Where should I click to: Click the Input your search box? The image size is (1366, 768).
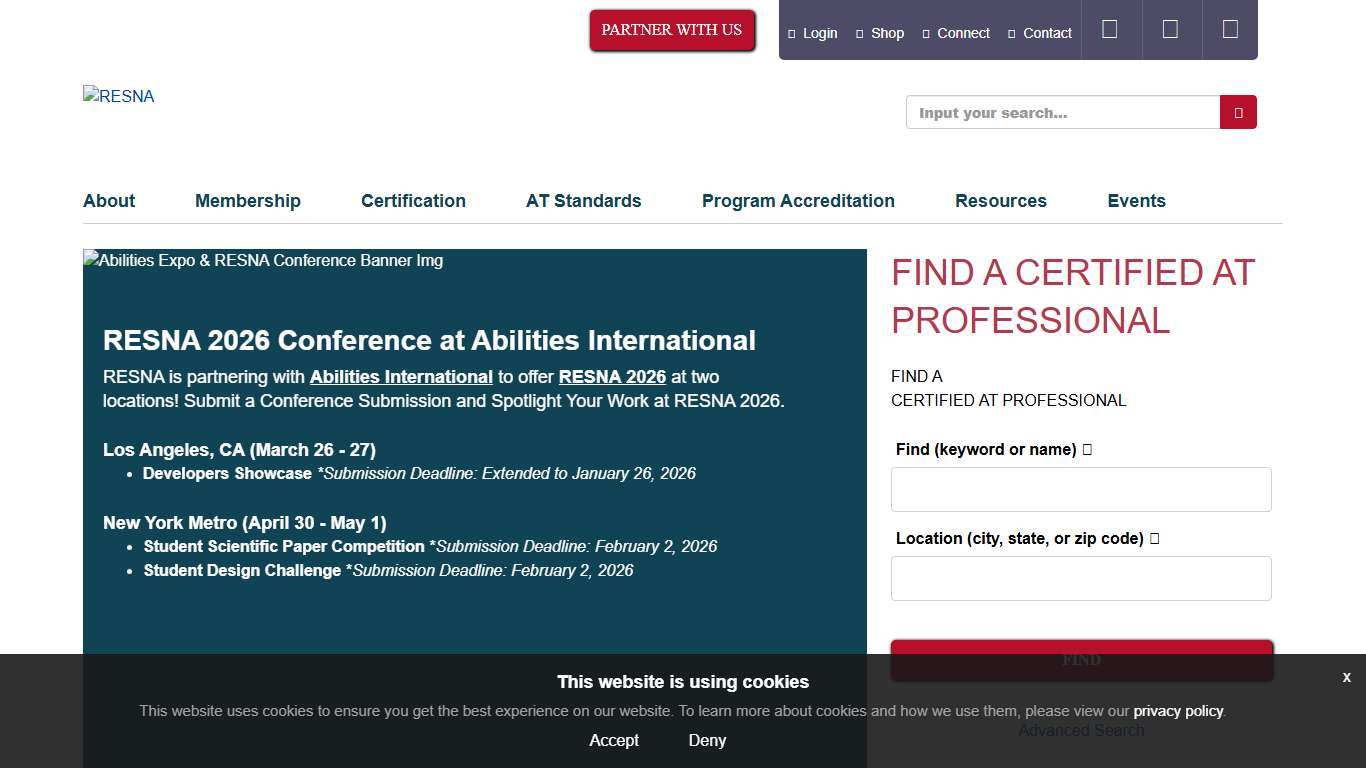(1062, 113)
